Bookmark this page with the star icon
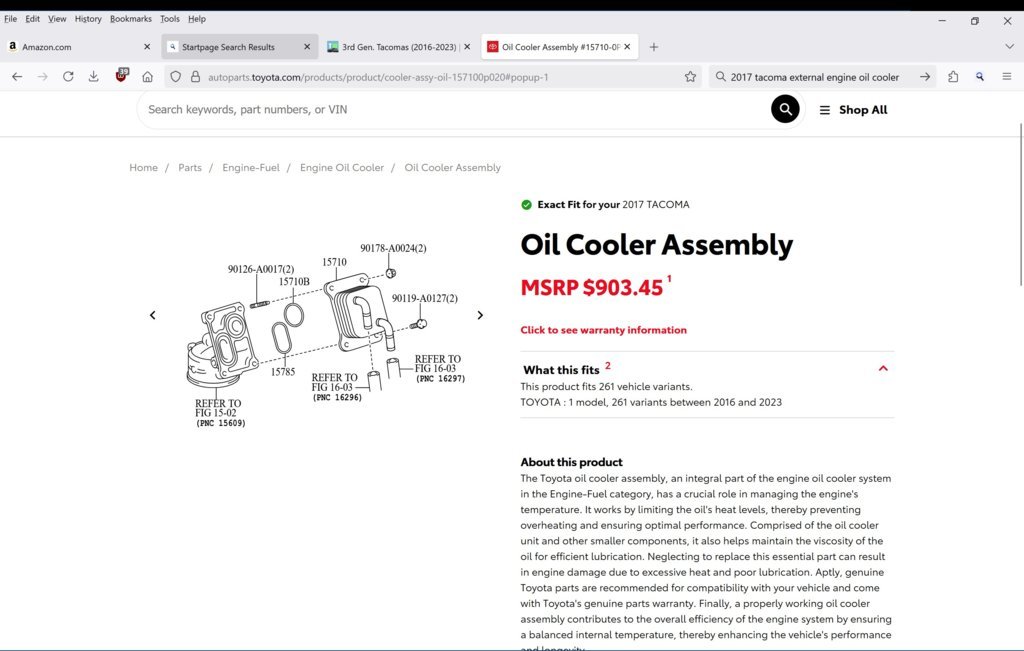This screenshot has height=651, width=1024. (690, 77)
